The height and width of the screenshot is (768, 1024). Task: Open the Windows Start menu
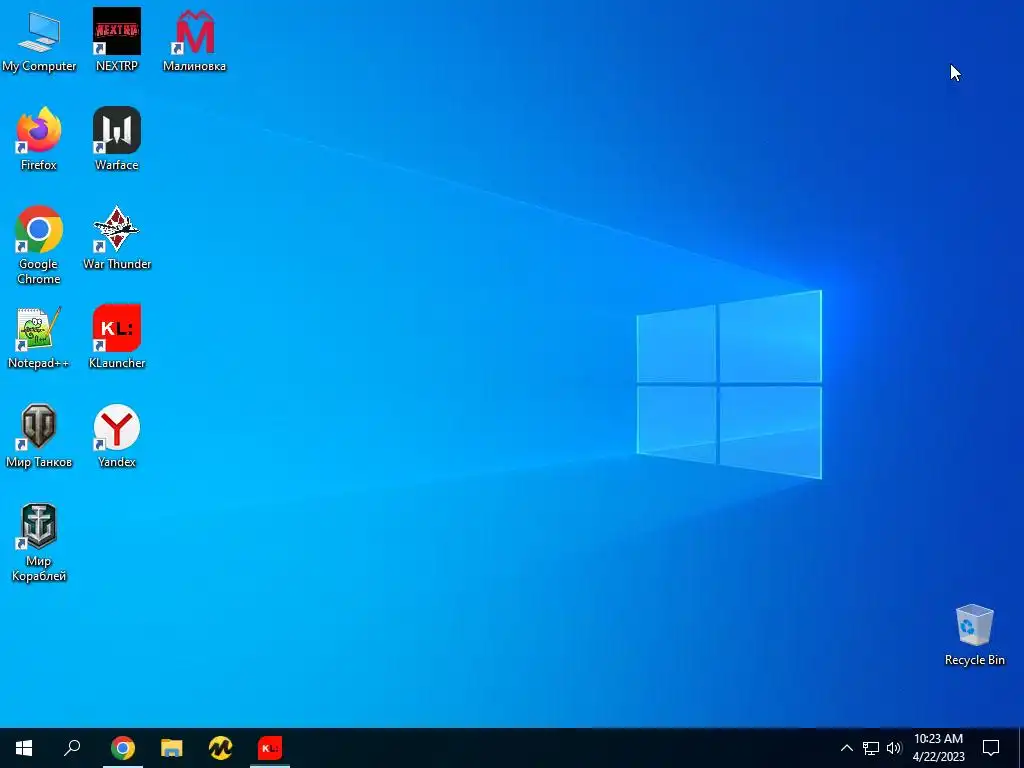(x=24, y=748)
